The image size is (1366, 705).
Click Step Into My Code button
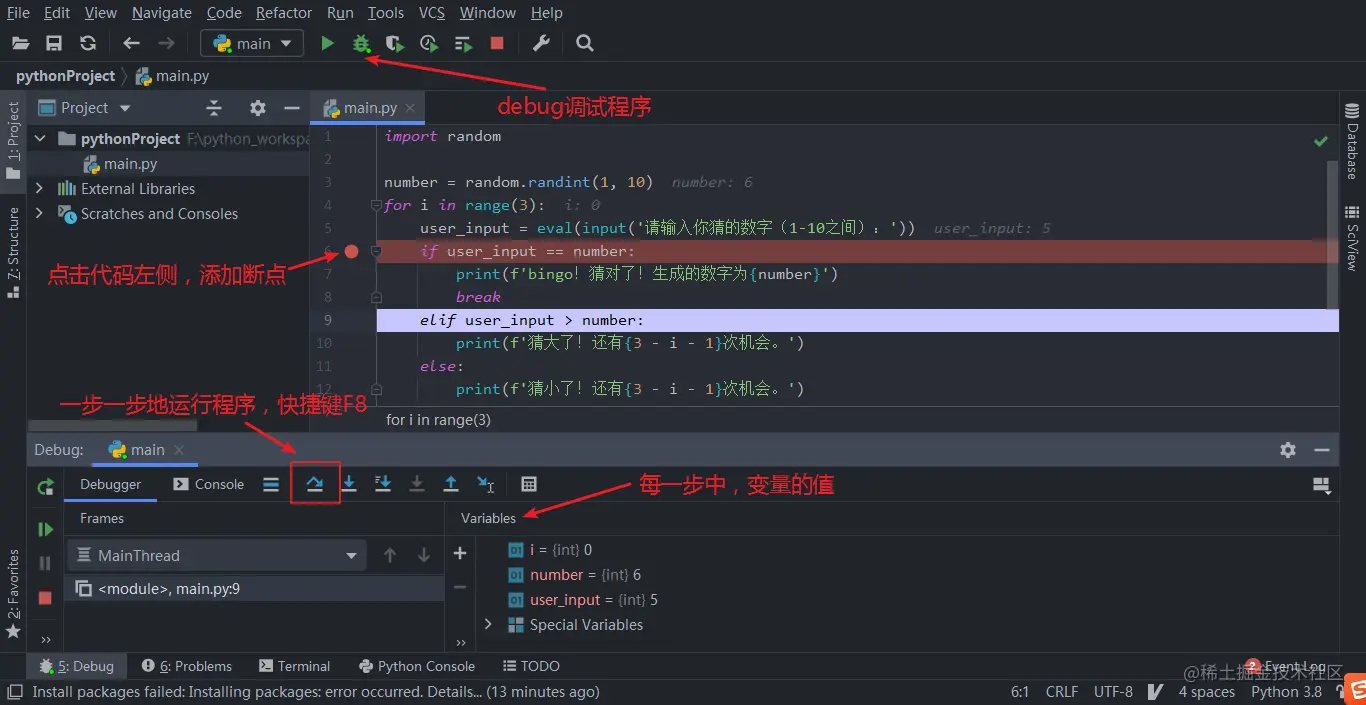coord(383,484)
